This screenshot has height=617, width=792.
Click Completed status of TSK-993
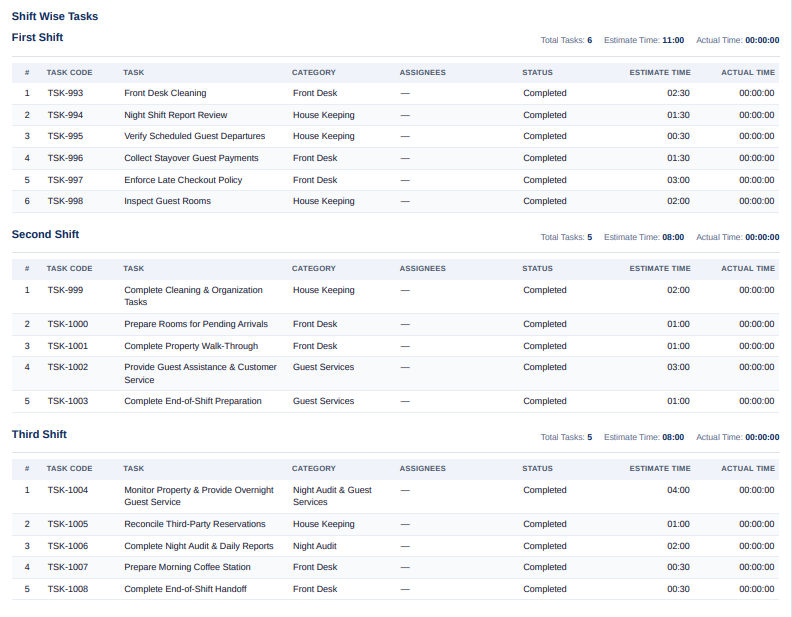(544, 93)
